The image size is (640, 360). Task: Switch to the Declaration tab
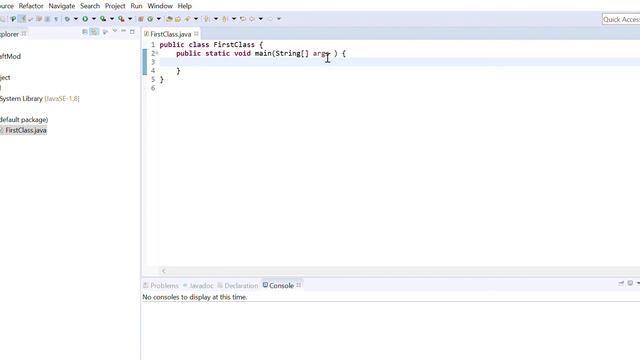[x=238, y=285]
